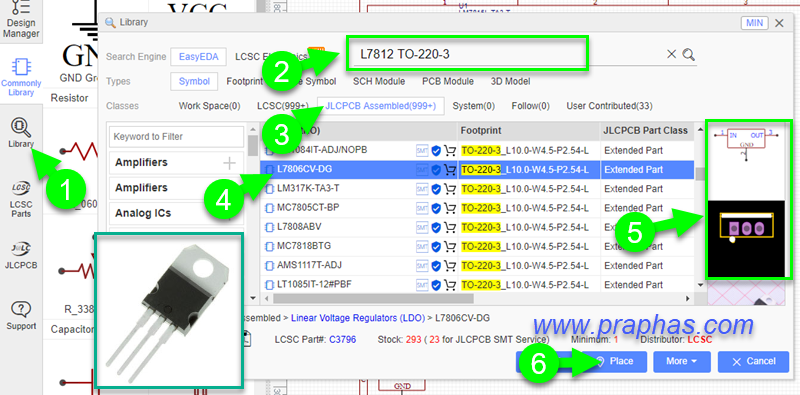Click the Place button
This screenshot has height=395, width=800.
point(615,361)
